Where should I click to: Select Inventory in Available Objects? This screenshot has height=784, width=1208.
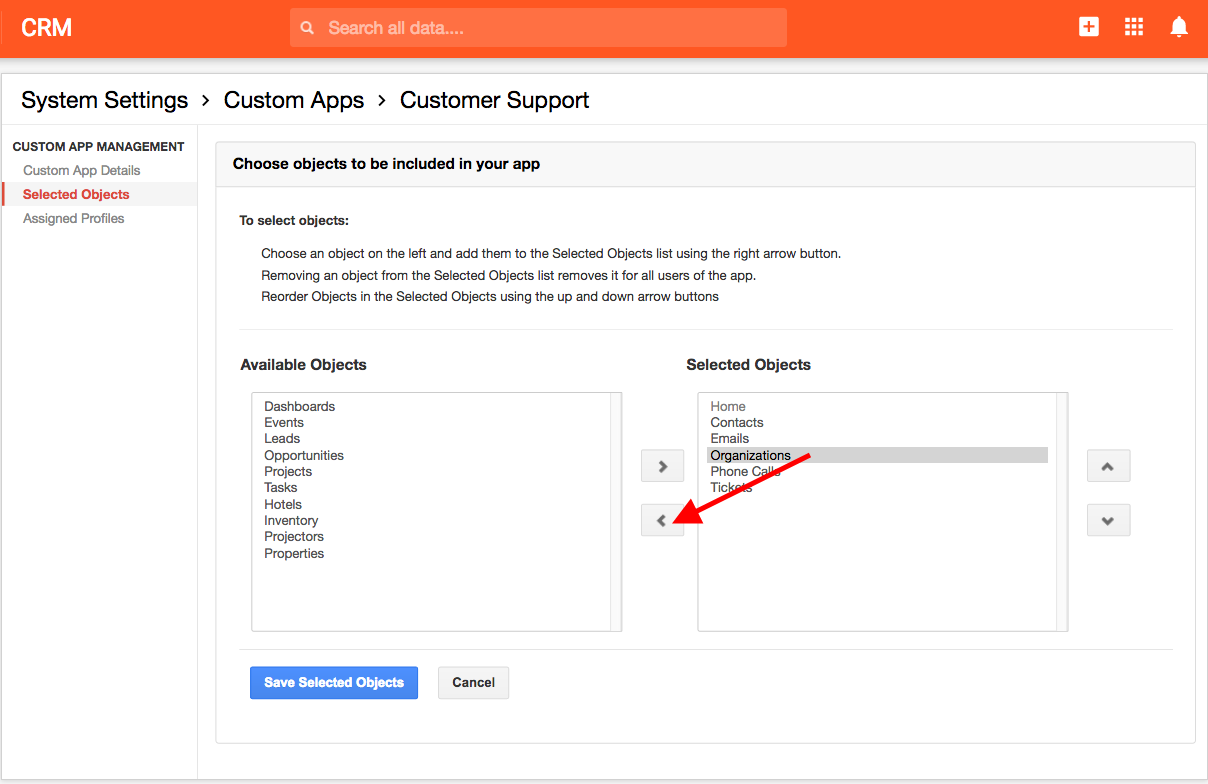point(291,520)
